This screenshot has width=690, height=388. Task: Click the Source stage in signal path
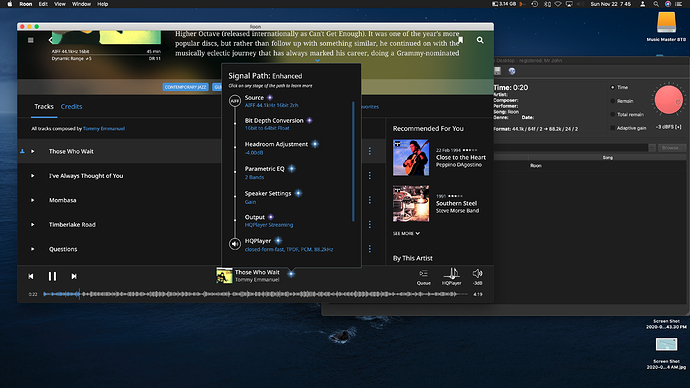(x=272, y=101)
